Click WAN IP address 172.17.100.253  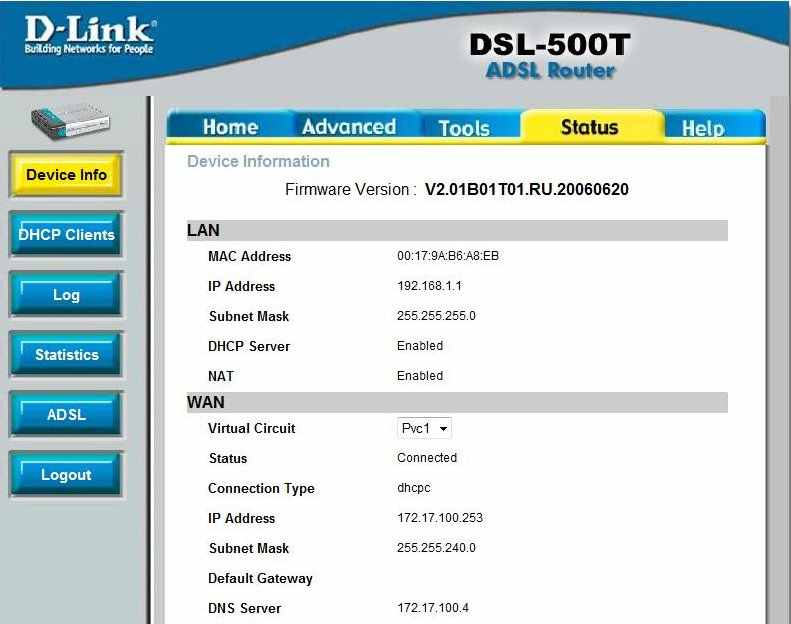point(440,518)
